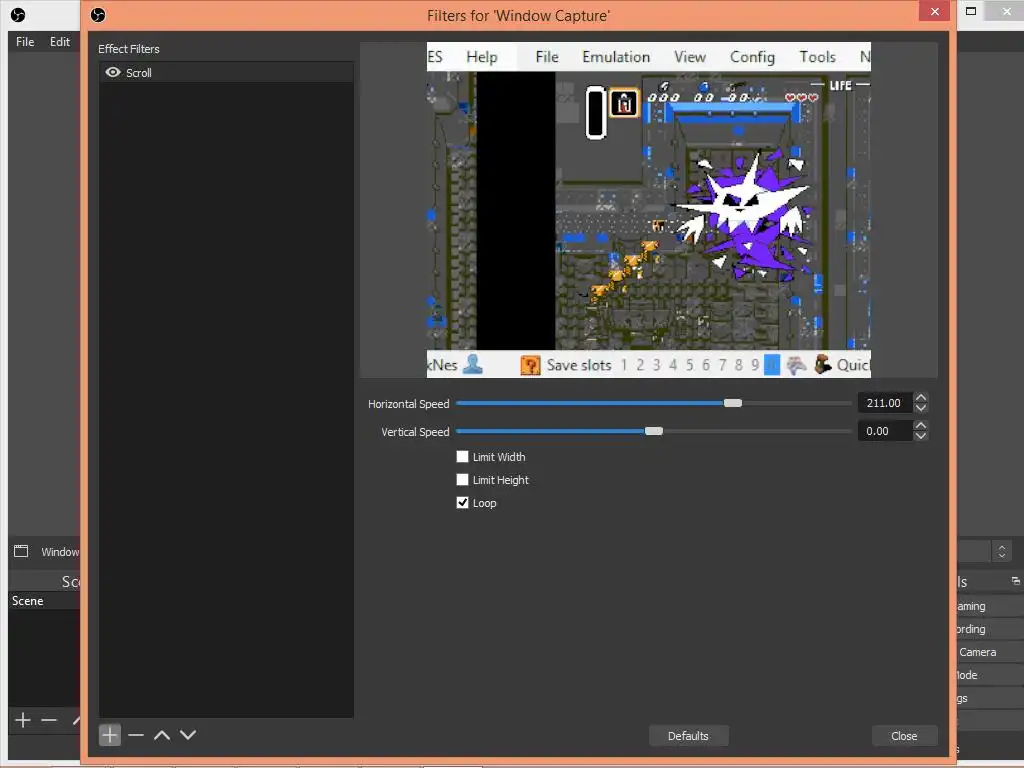This screenshot has height=768, width=1024.
Task: Click the Horizontal Speed value field
Action: click(885, 403)
